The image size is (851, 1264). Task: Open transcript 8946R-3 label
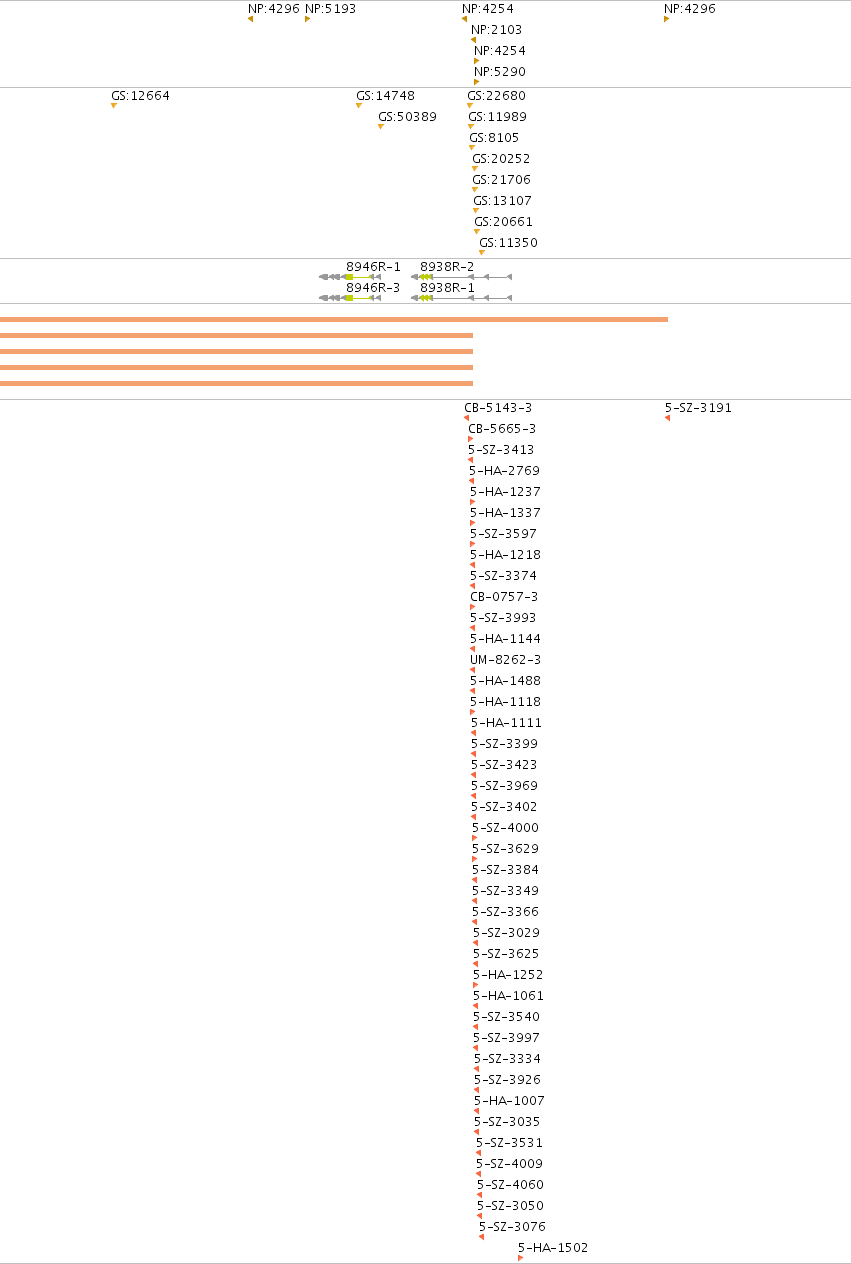click(x=373, y=288)
